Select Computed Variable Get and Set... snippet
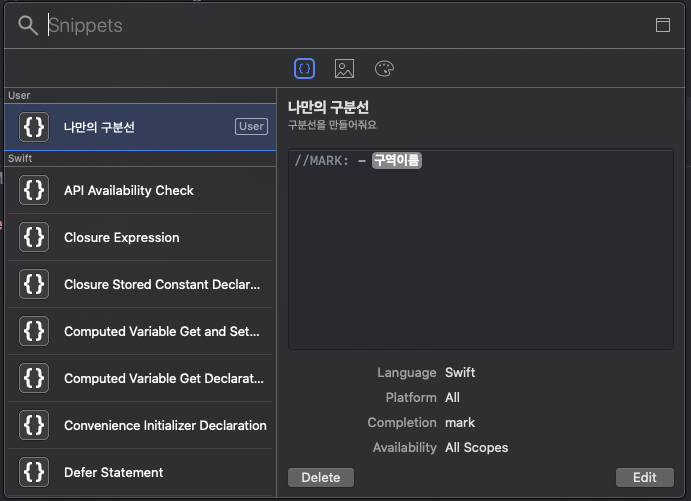Image resolution: width=691 pixels, height=501 pixels. pos(140,331)
